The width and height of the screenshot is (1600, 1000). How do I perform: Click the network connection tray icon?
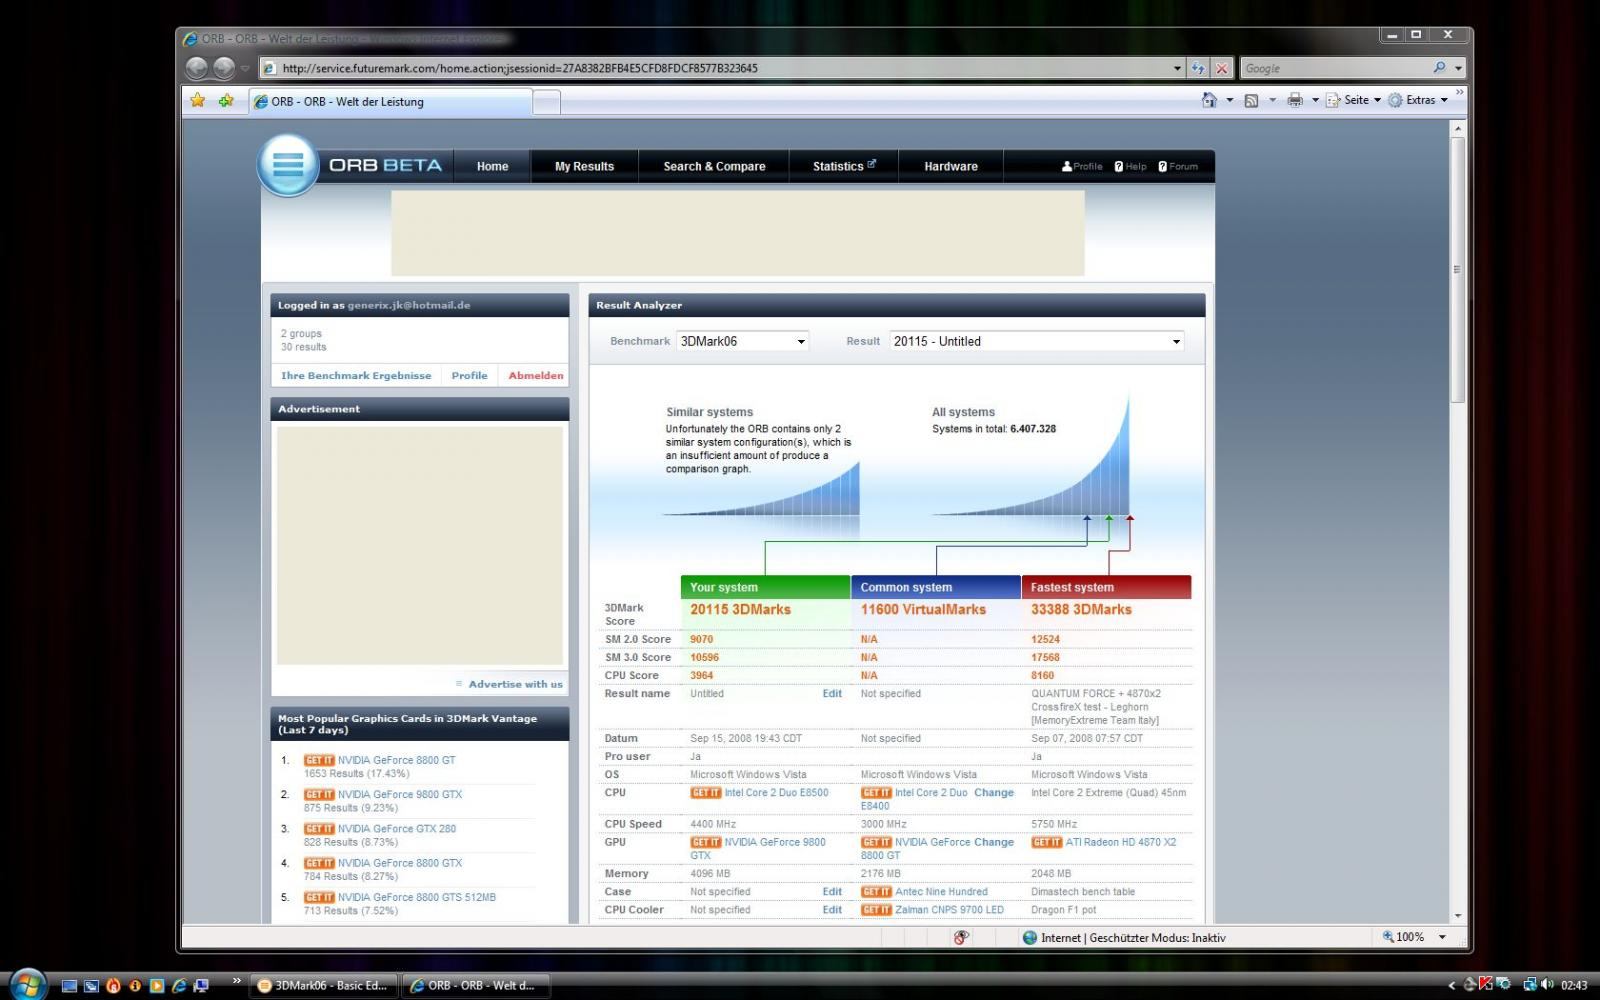coord(1530,985)
